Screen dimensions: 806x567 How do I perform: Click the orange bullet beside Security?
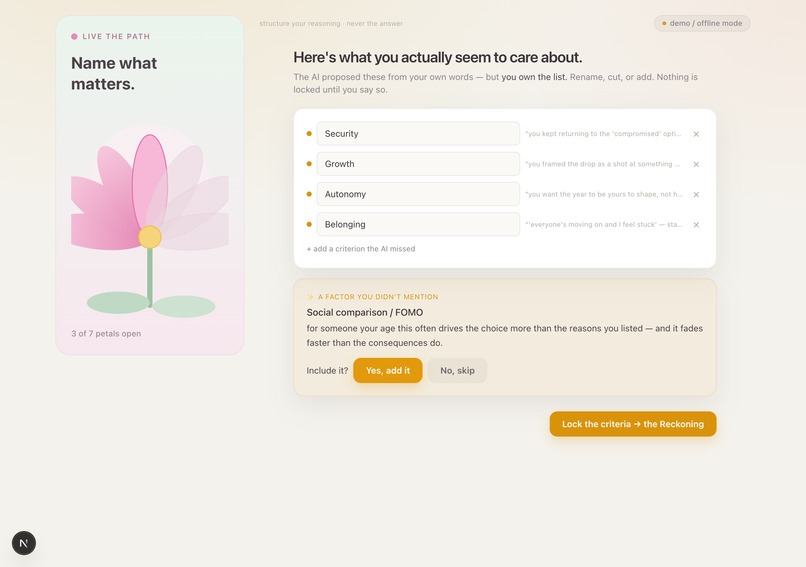pyautogui.click(x=309, y=134)
